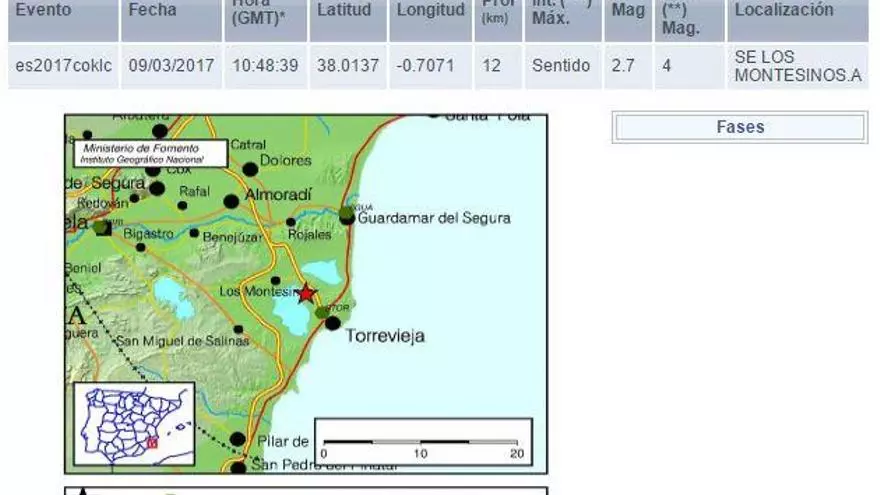The width and height of the screenshot is (880, 495).
Task: Select the Evento column header
Action: [x=44, y=11]
